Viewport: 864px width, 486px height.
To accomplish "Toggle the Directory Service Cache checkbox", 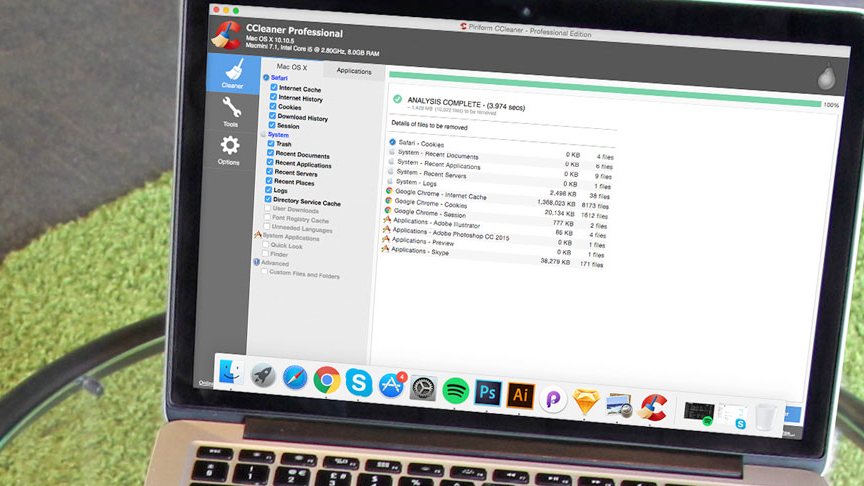I will (x=268, y=199).
